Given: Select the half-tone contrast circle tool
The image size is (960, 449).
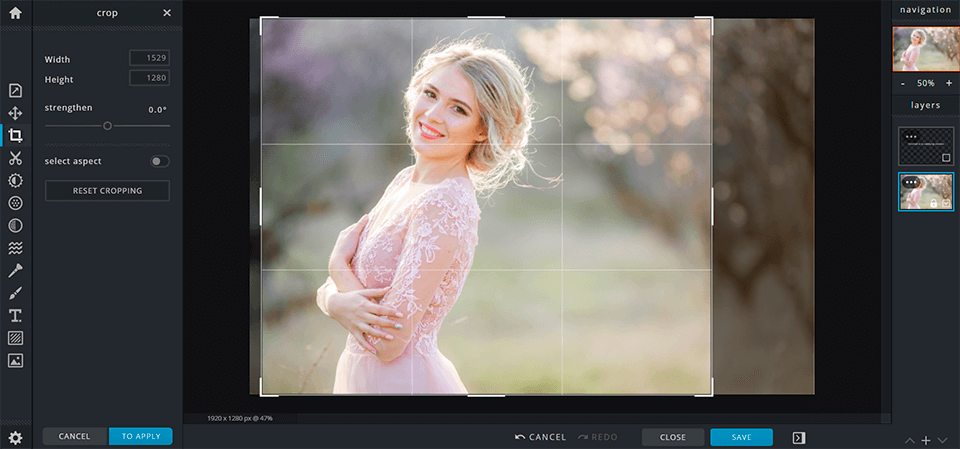Looking at the screenshot, I should pos(15,225).
